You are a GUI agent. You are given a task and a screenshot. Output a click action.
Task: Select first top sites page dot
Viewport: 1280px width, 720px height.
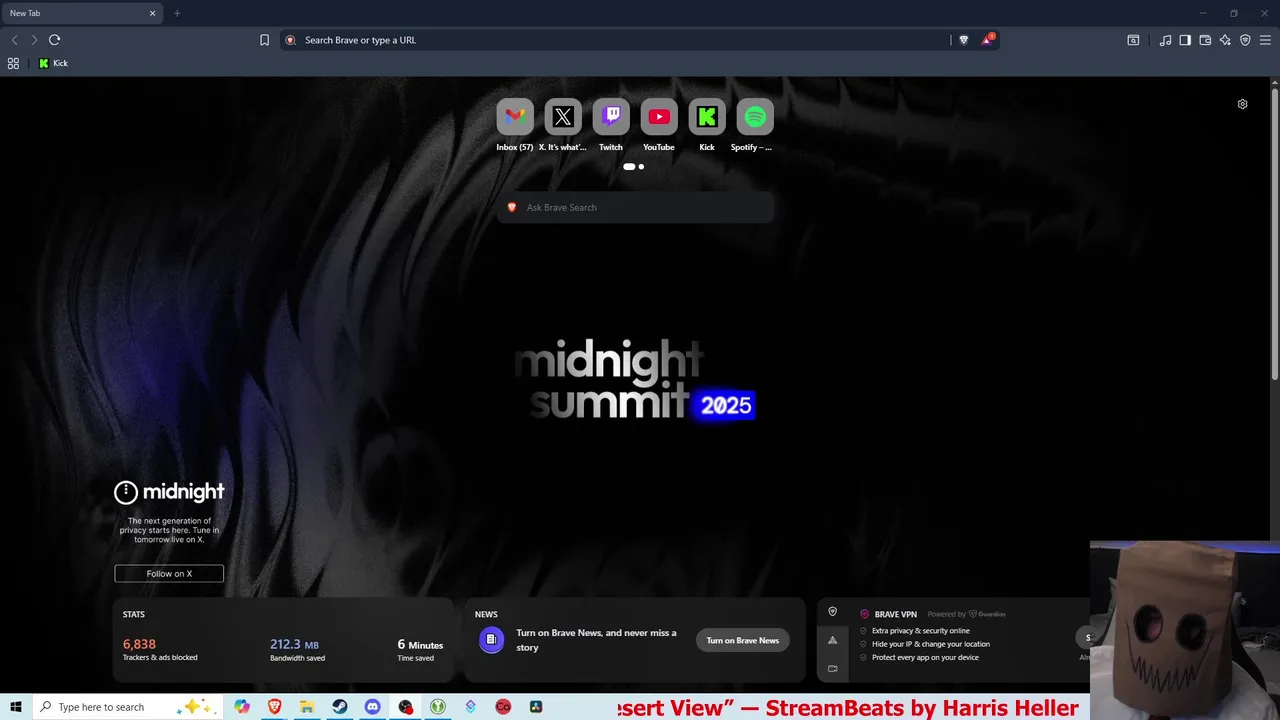pyautogui.click(x=629, y=167)
